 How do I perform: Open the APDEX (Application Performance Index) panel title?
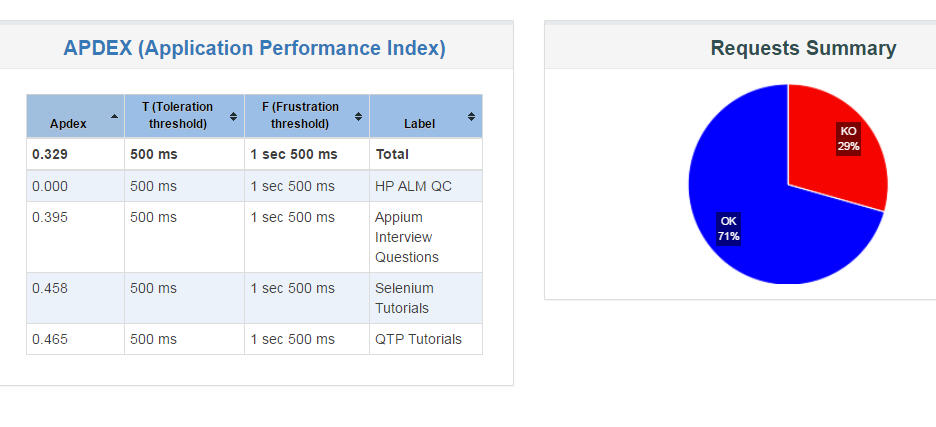point(254,48)
